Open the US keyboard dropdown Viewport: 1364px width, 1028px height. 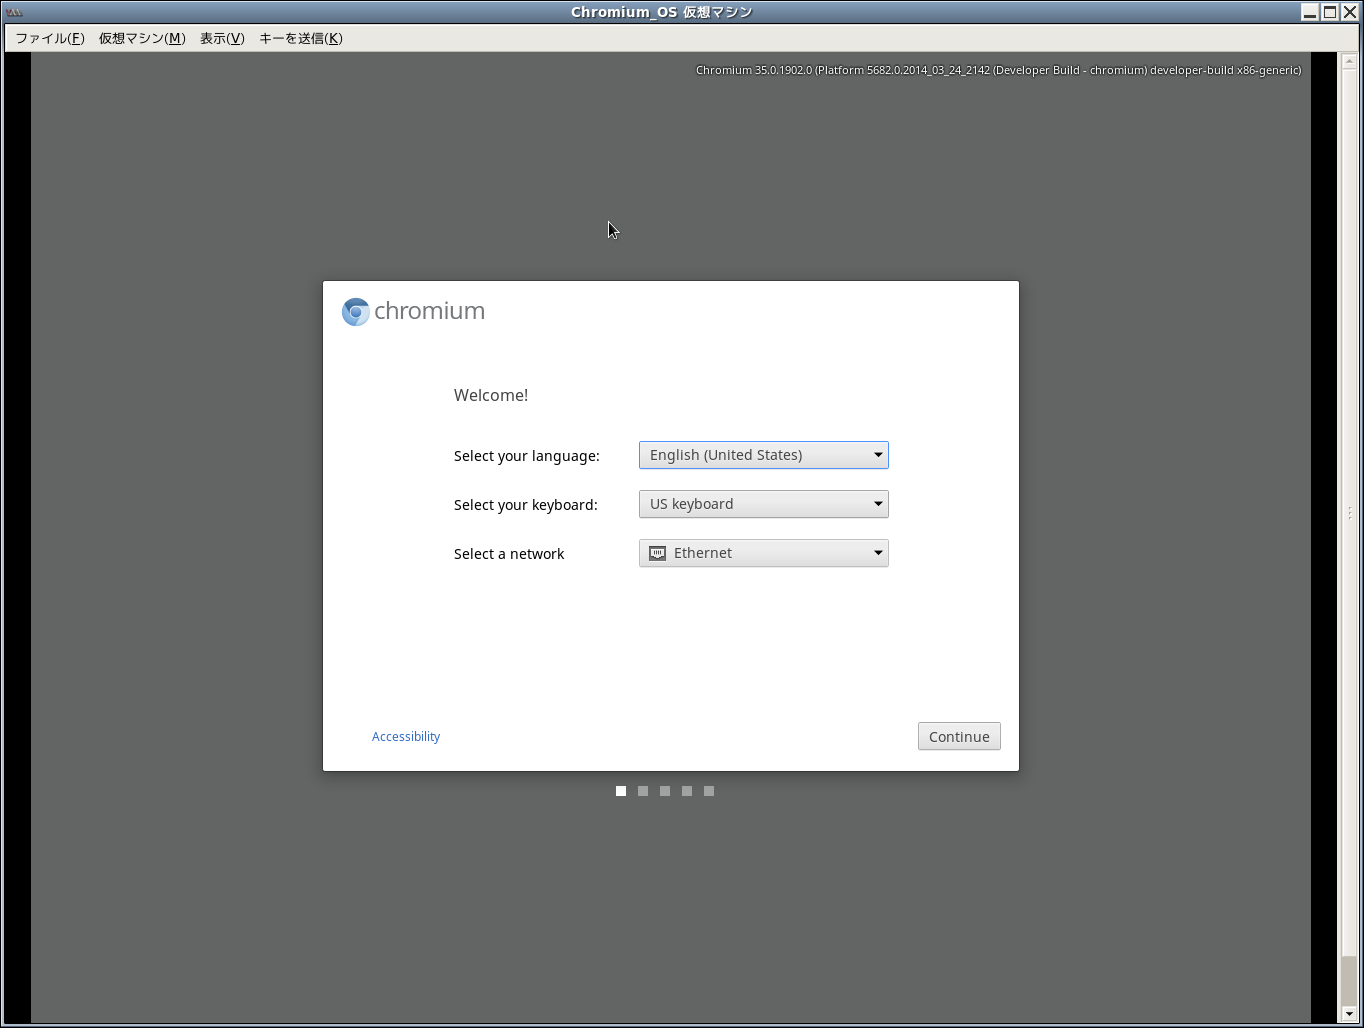point(763,504)
